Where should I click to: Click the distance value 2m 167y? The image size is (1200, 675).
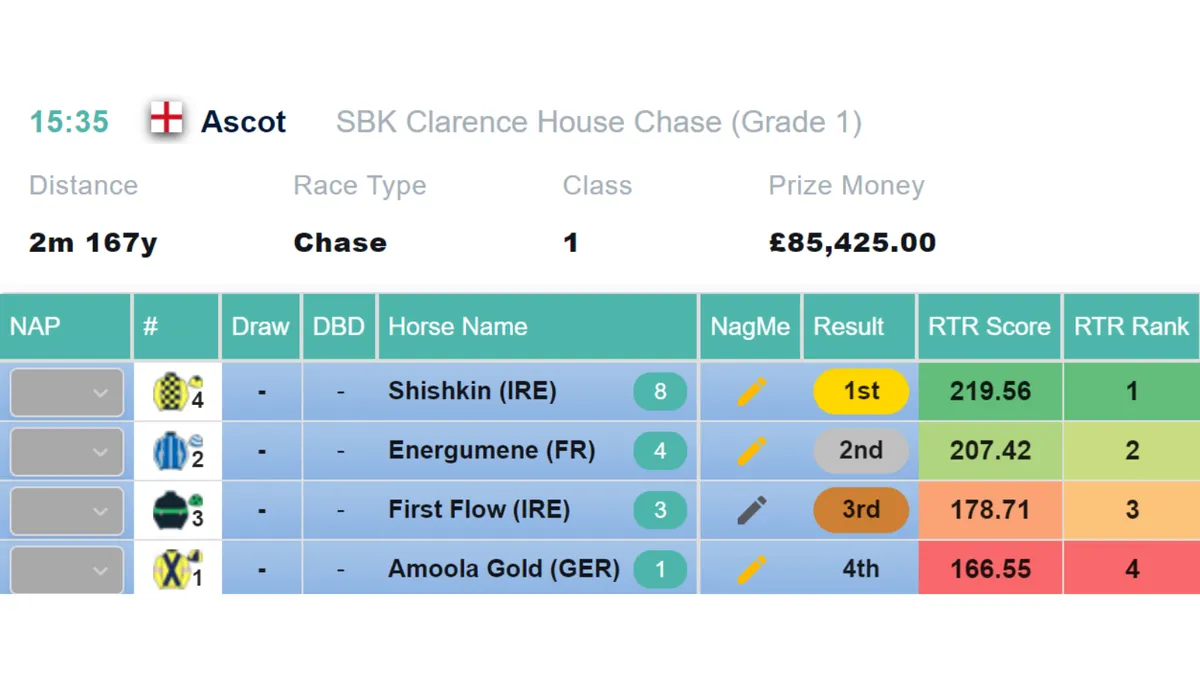pyautogui.click(x=93, y=243)
